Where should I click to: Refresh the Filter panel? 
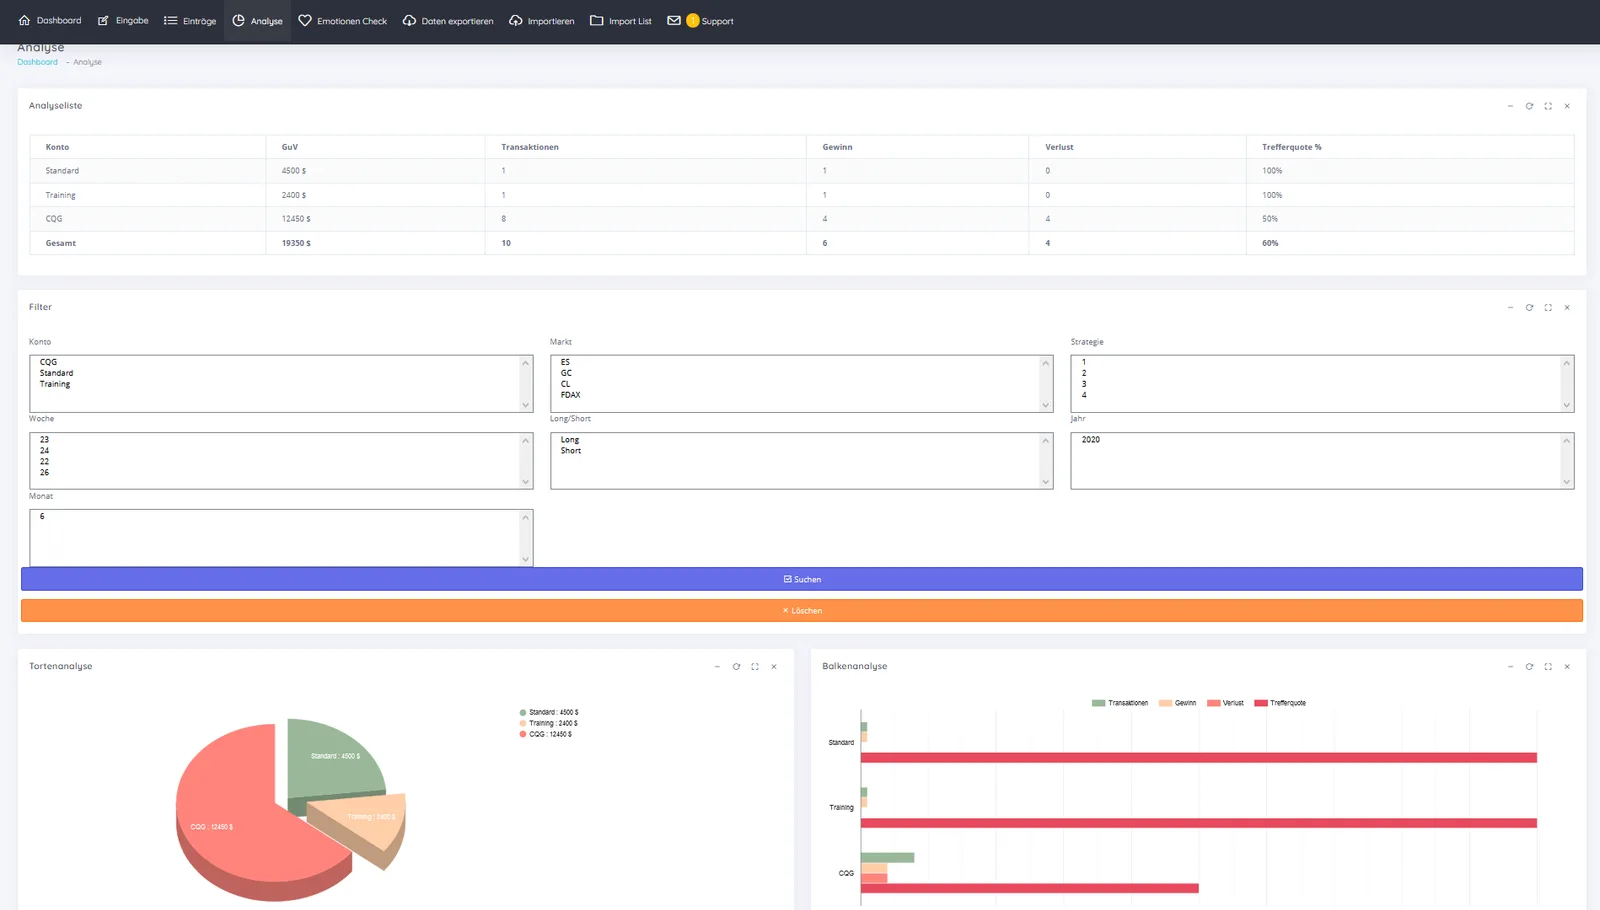1529,308
